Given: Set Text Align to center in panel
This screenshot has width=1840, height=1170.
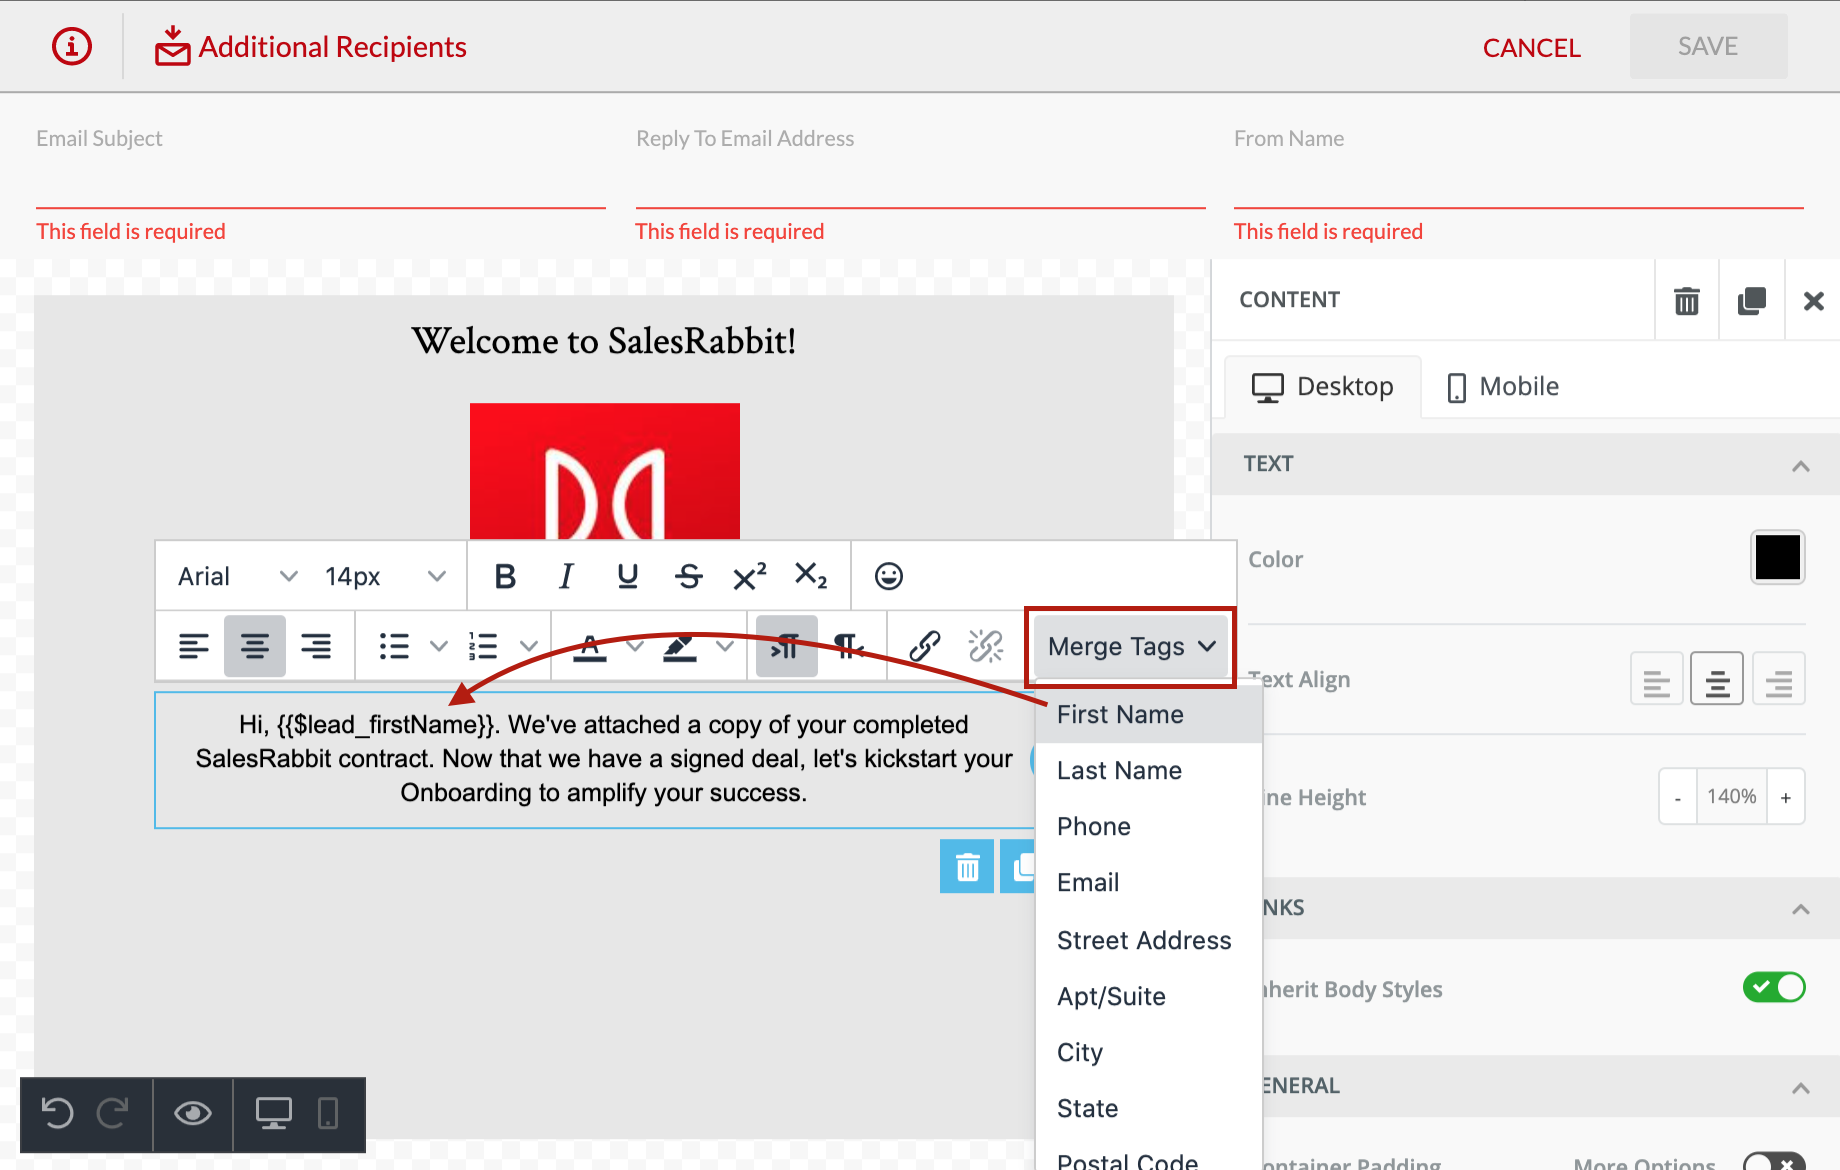Looking at the screenshot, I should [x=1717, y=679].
